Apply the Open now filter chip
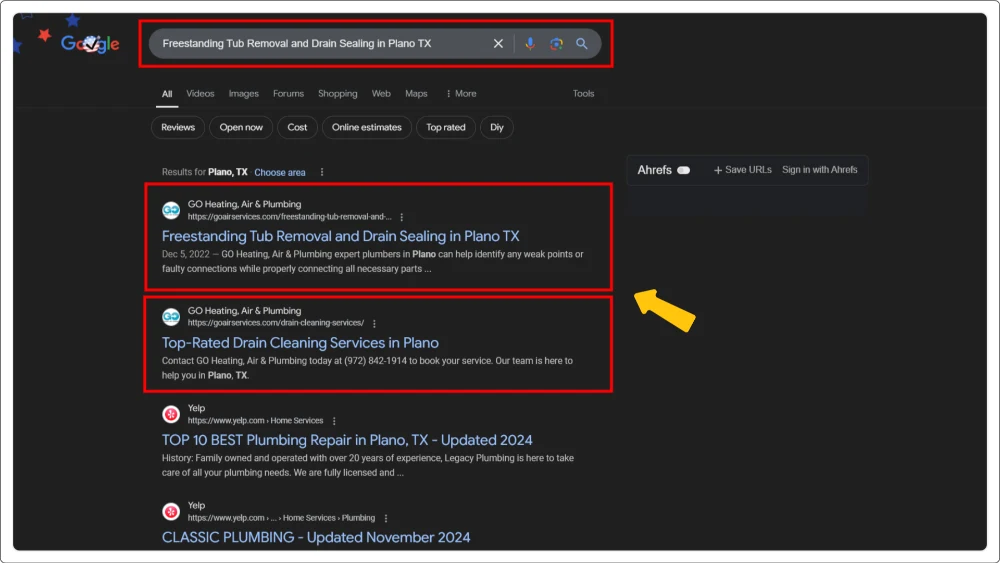Screen dimensions: 1000x563 [241, 128]
